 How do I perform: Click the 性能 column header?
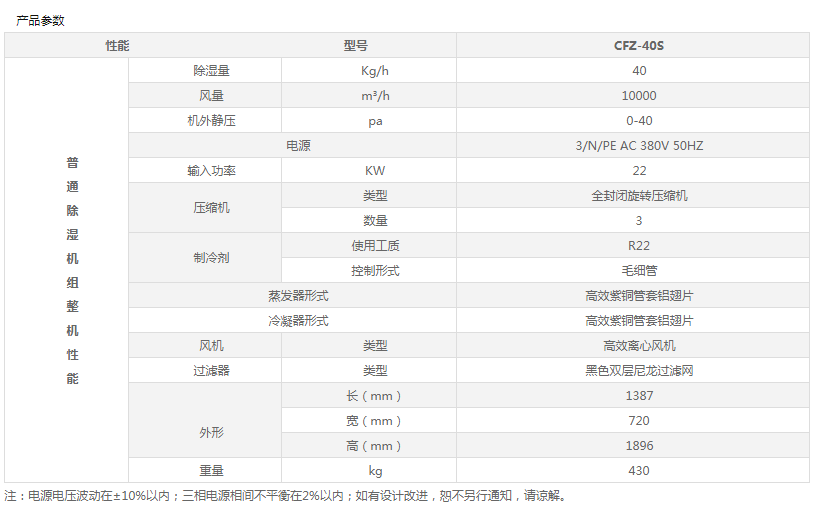point(118,46)
